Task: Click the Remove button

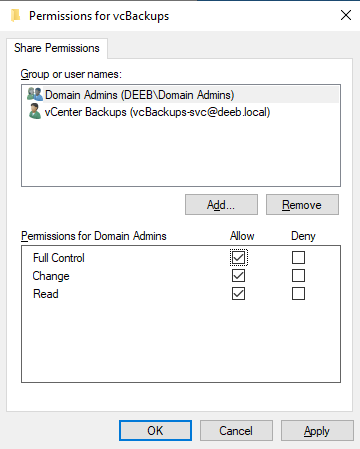Action: pos(302,205)
